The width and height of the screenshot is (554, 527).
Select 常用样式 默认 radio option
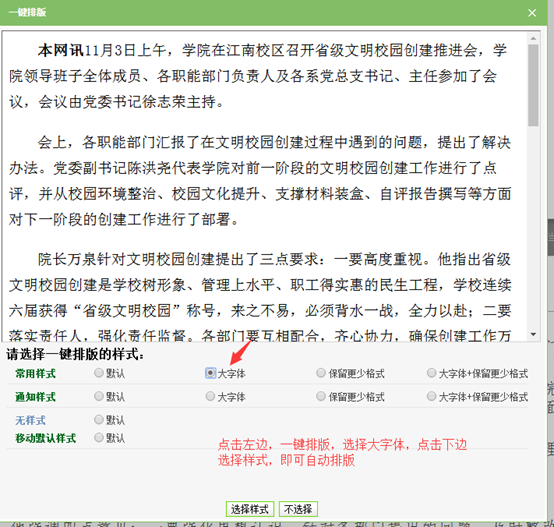coord(99,373)
